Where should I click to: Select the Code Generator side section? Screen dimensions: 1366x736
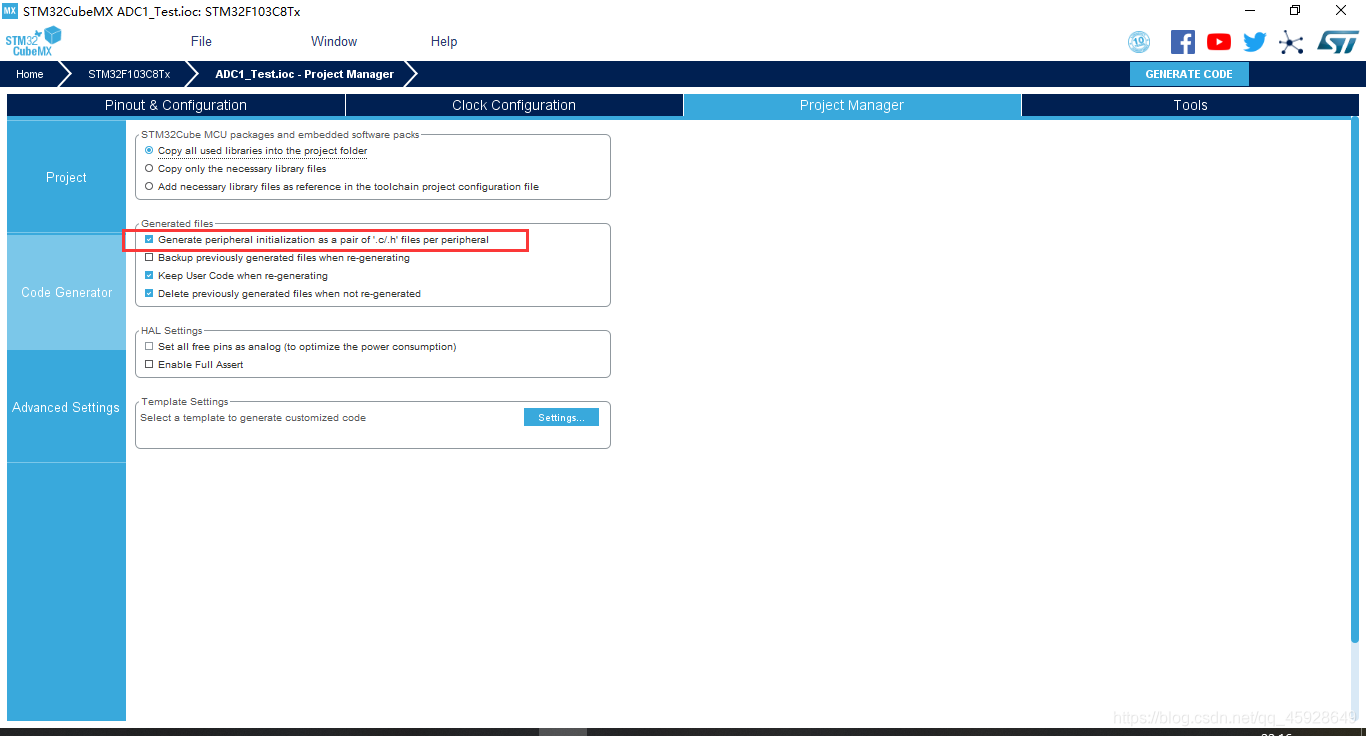tap(66, 292)
